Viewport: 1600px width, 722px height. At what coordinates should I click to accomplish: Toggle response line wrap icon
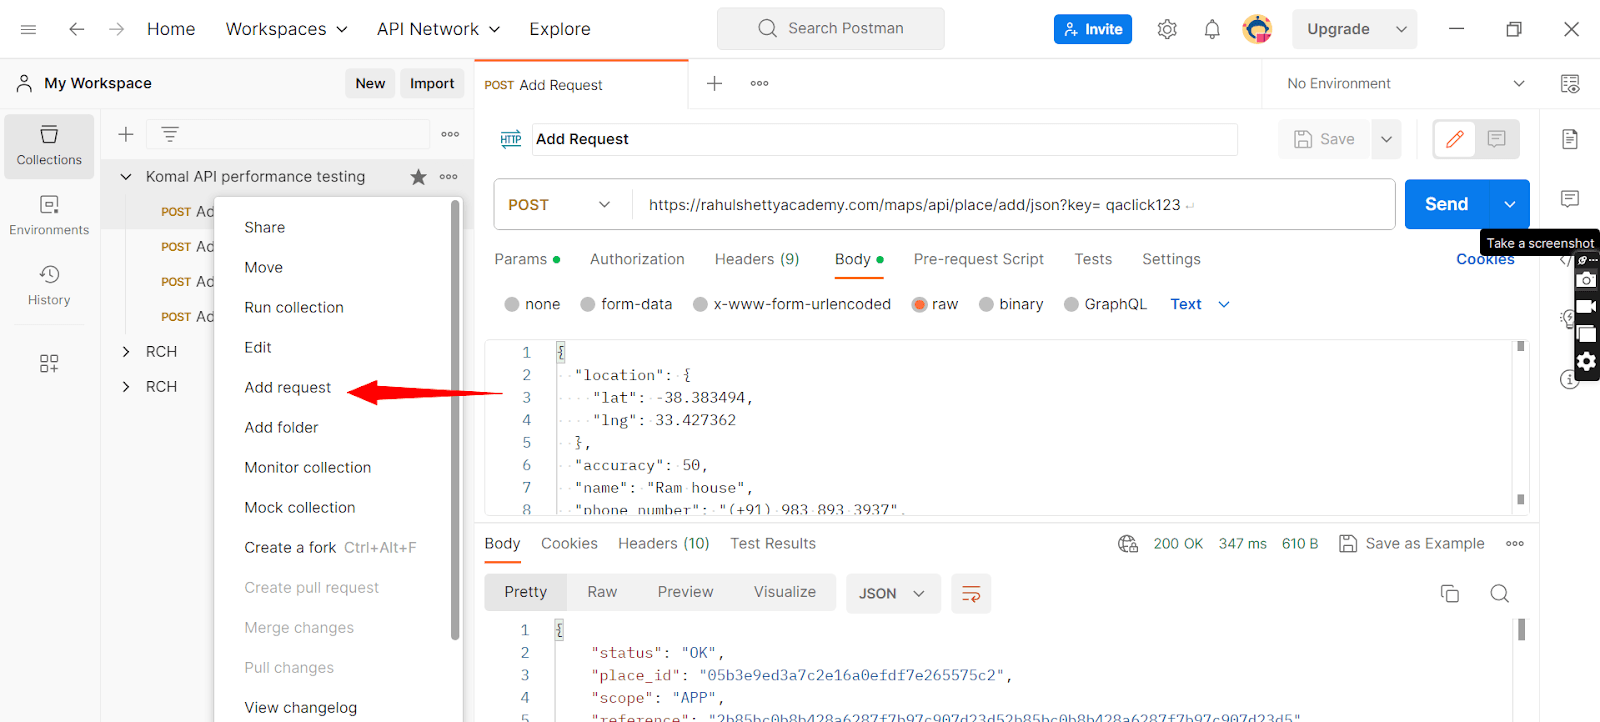pos(971,594)
